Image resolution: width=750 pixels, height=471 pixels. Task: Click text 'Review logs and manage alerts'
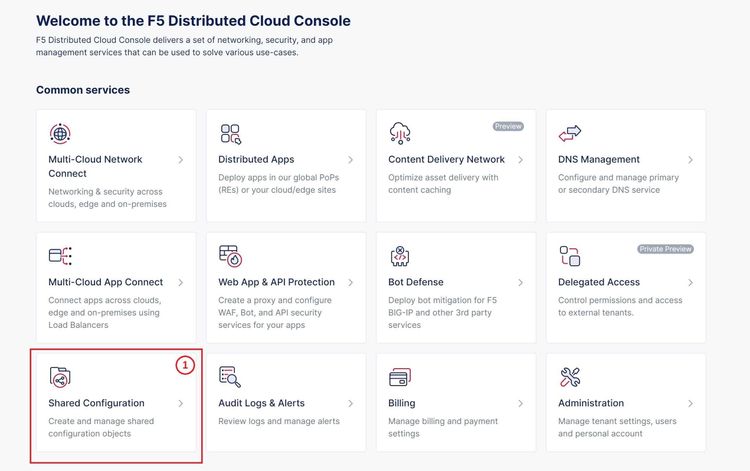coord(279,421)
